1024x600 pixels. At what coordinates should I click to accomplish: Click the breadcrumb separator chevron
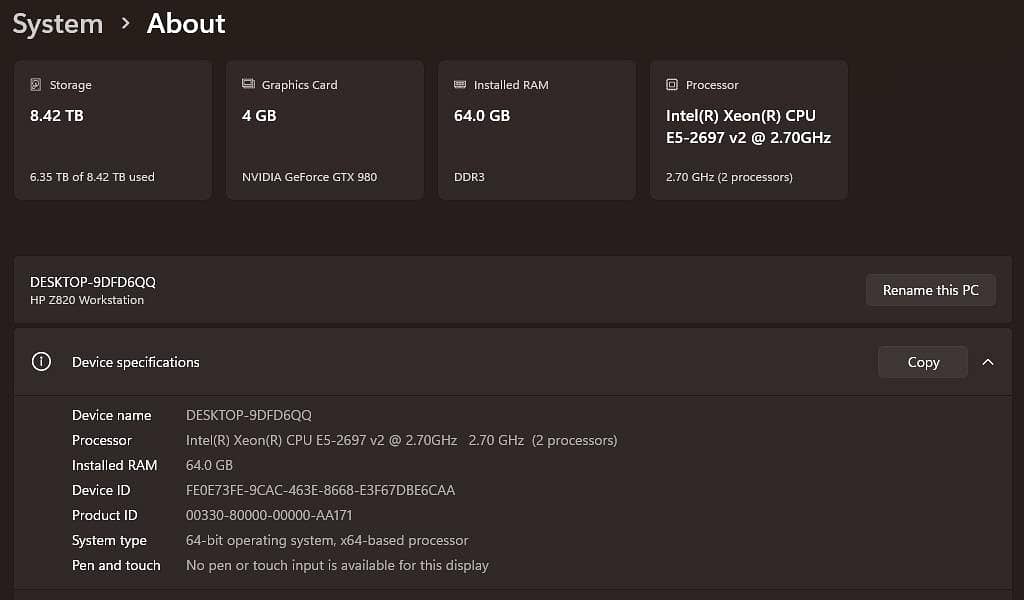click(x=125, y=24)
